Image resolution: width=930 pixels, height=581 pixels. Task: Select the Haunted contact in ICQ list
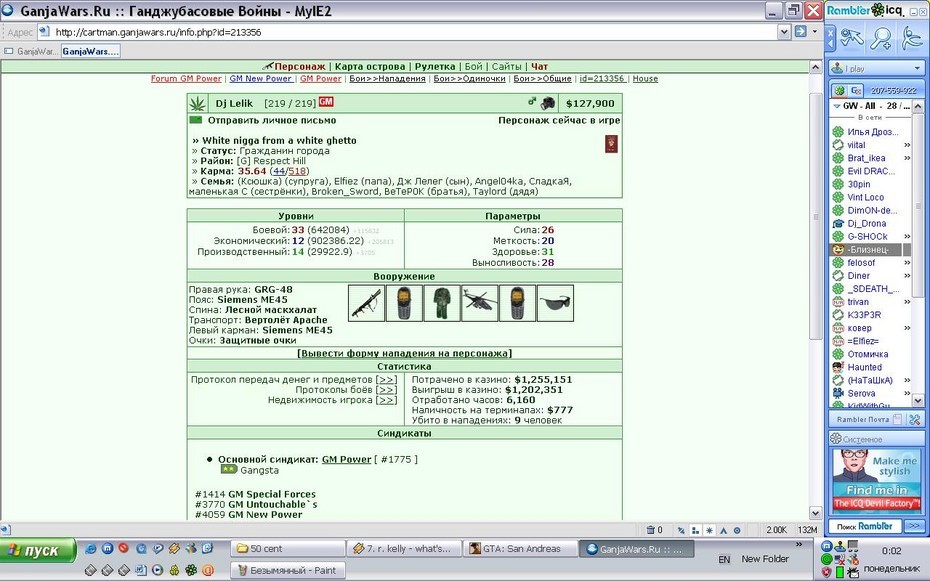click(x=864, y=368)
